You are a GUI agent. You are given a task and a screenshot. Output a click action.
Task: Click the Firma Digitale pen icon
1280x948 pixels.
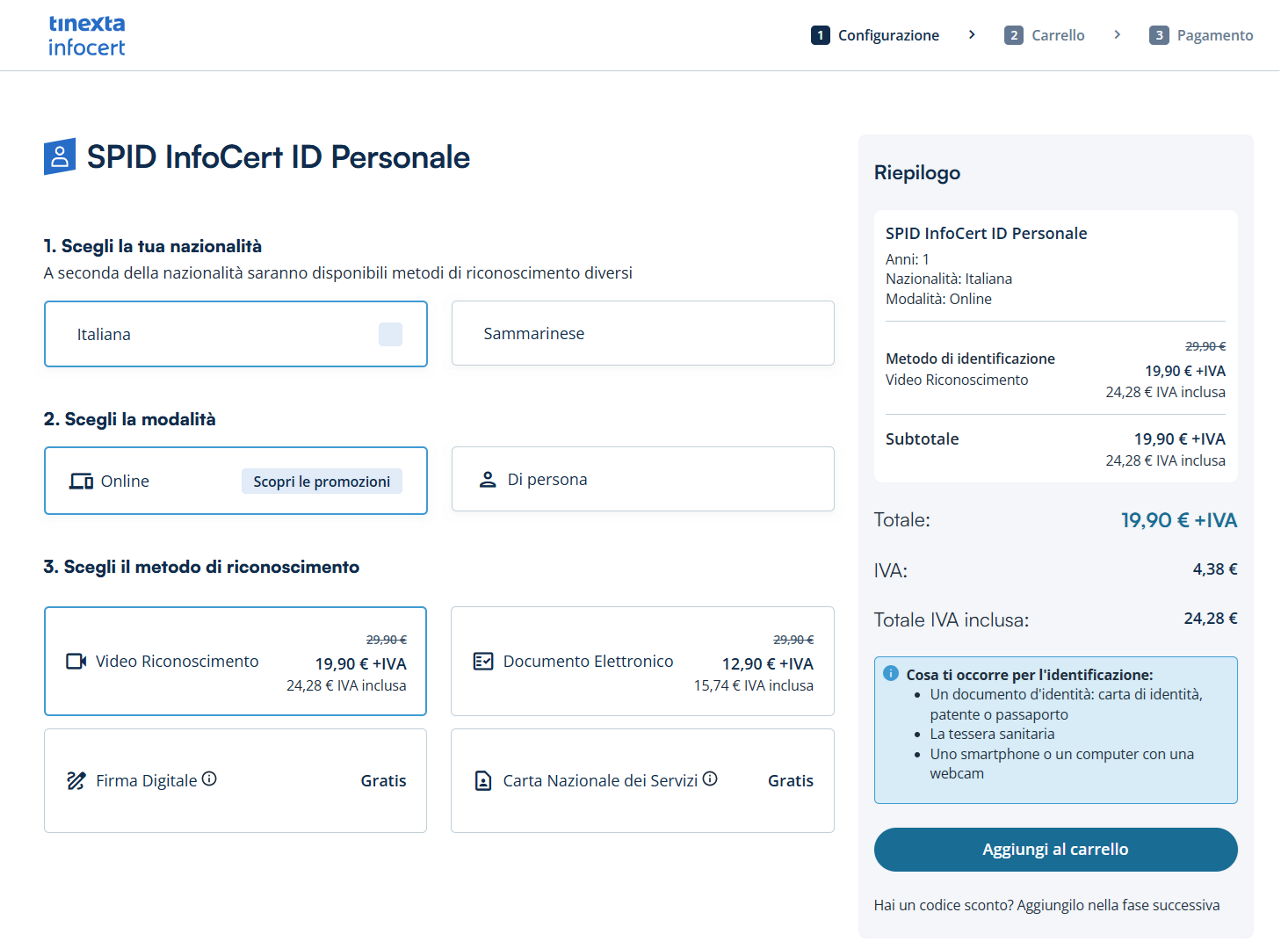[76, 781]
